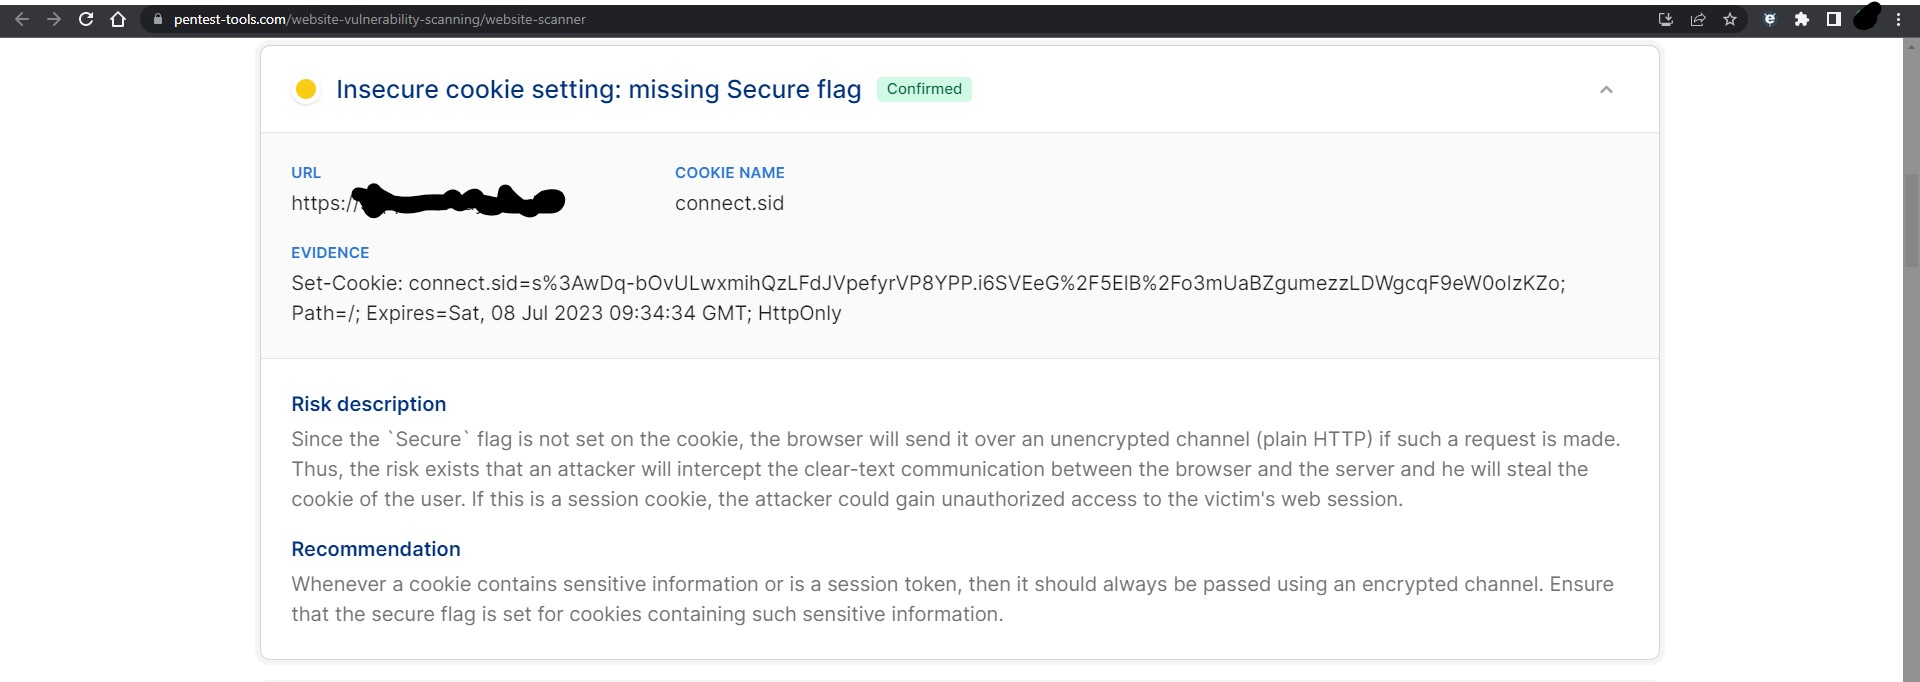
Task: Click the forward navigation arrow
Action: coord(55,19)
